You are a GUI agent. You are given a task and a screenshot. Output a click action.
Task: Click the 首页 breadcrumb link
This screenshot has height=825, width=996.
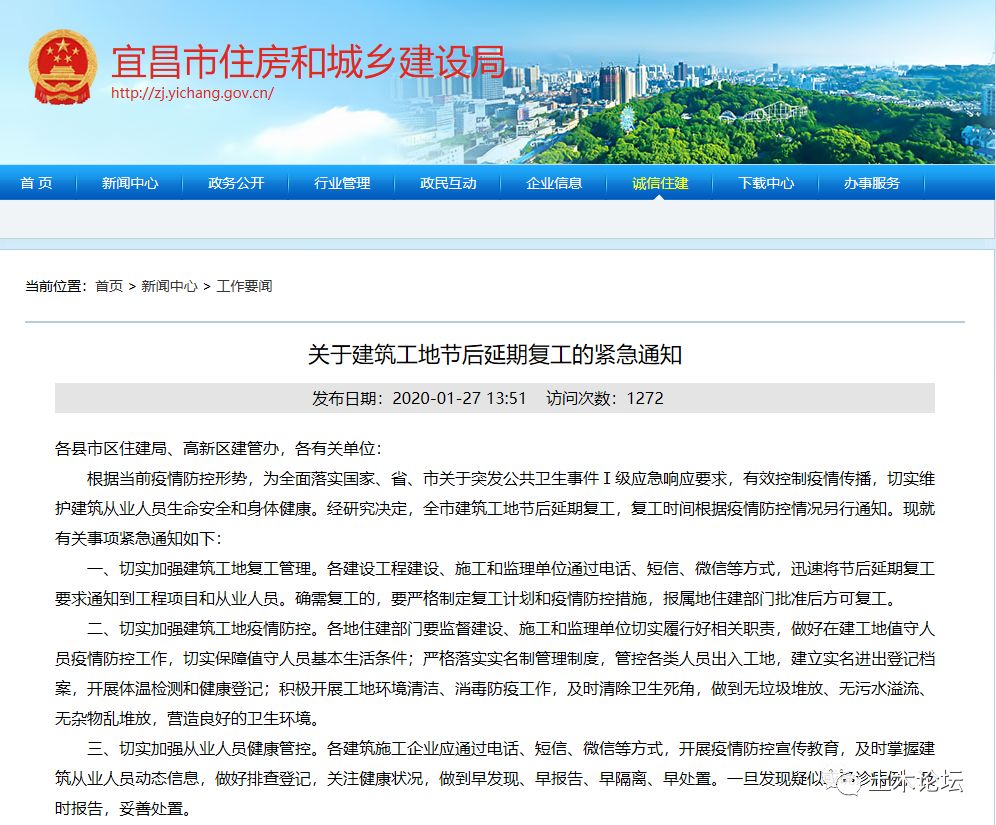tap(109, 286)
